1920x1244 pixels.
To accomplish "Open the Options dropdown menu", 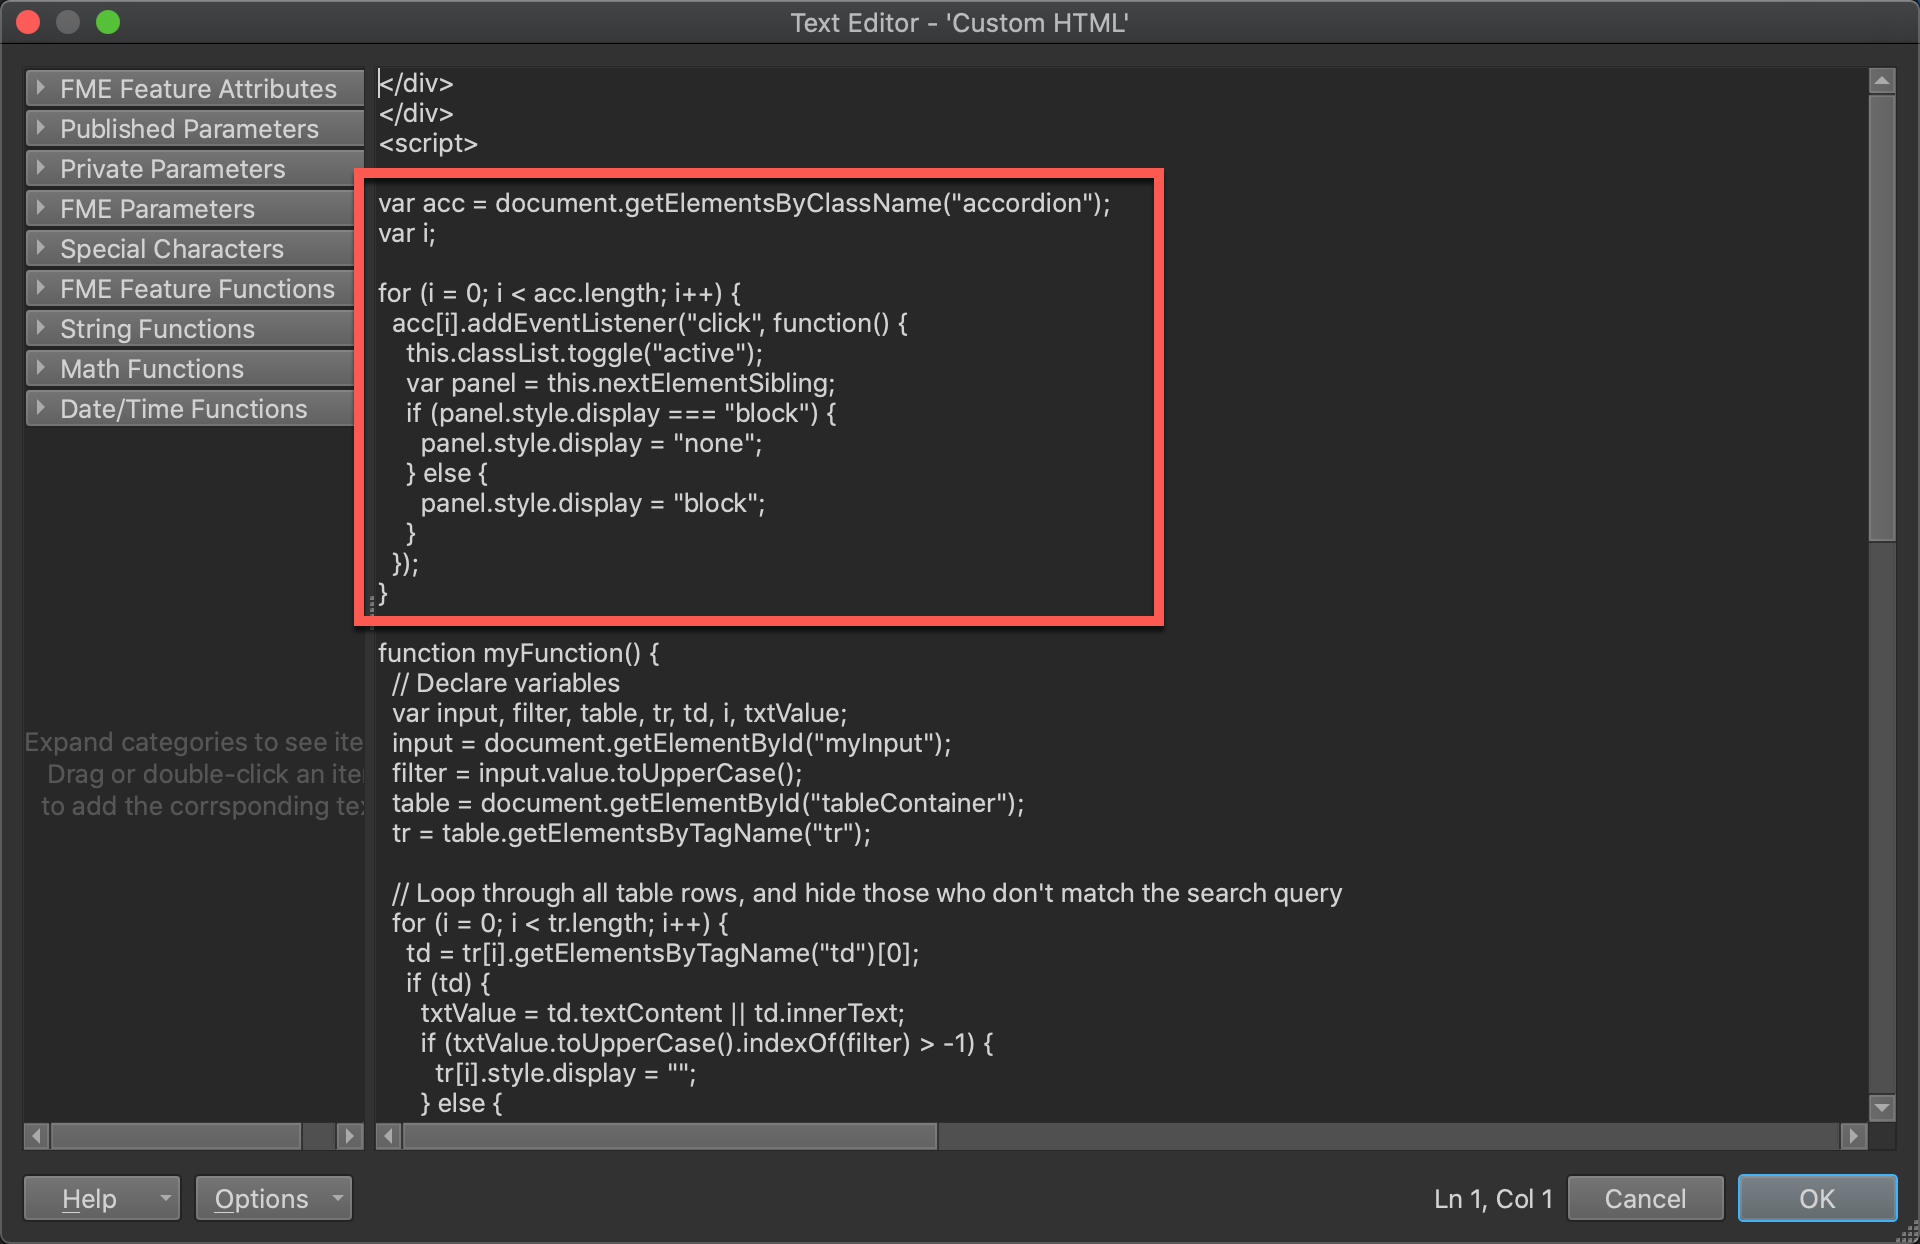I will pyautogui.click(x=273, y=1198).
